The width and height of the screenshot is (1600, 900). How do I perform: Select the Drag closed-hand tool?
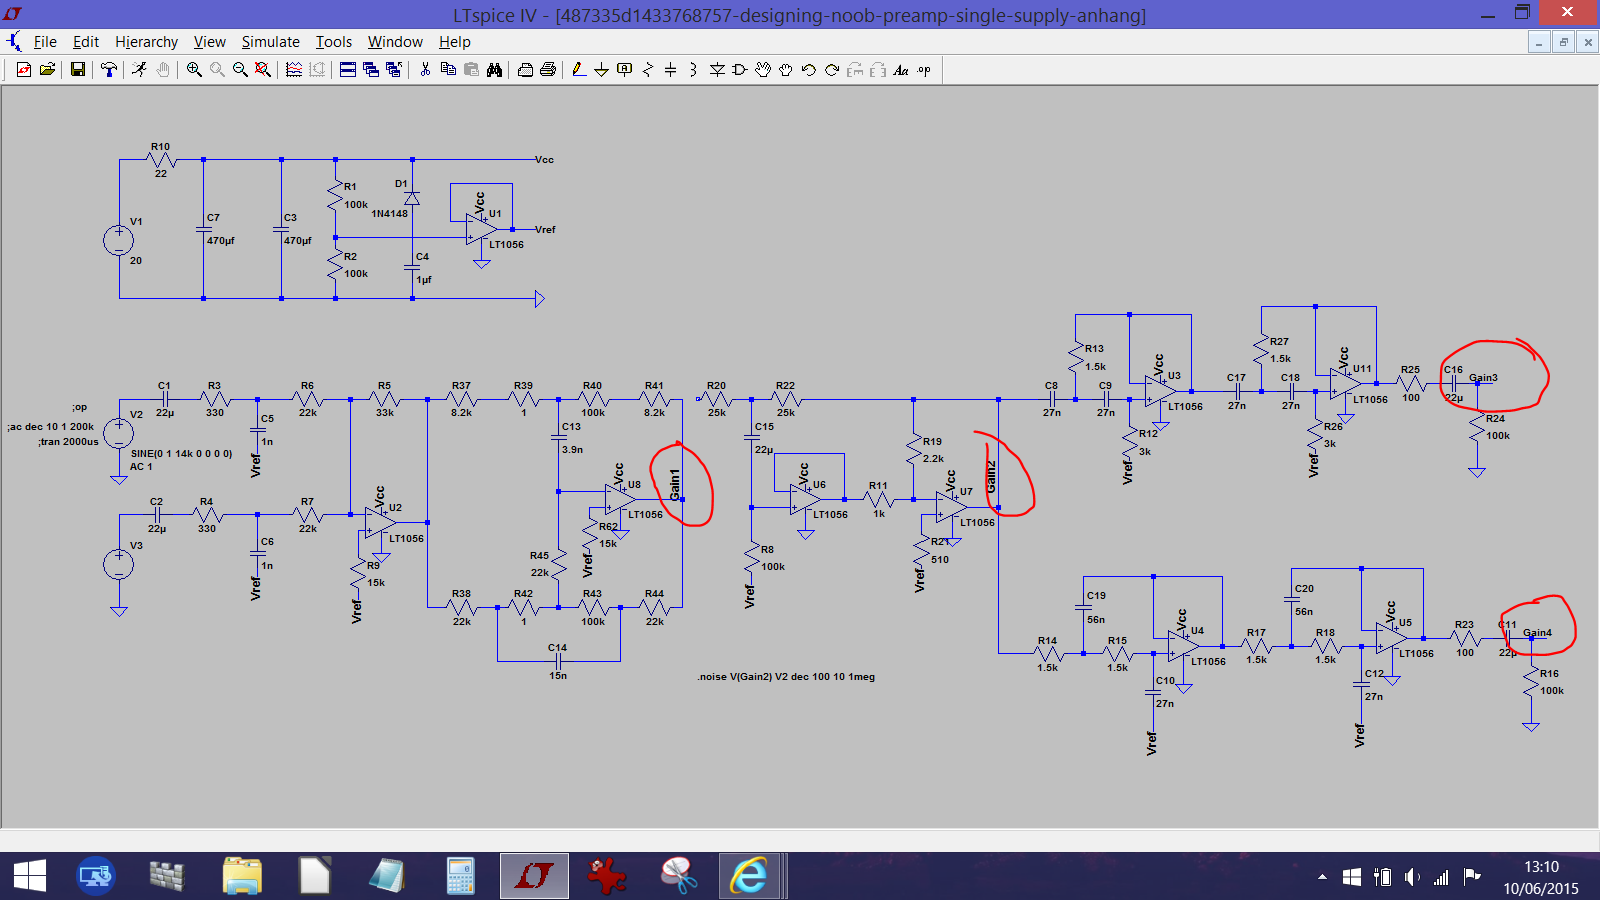(x=786, y=70)
